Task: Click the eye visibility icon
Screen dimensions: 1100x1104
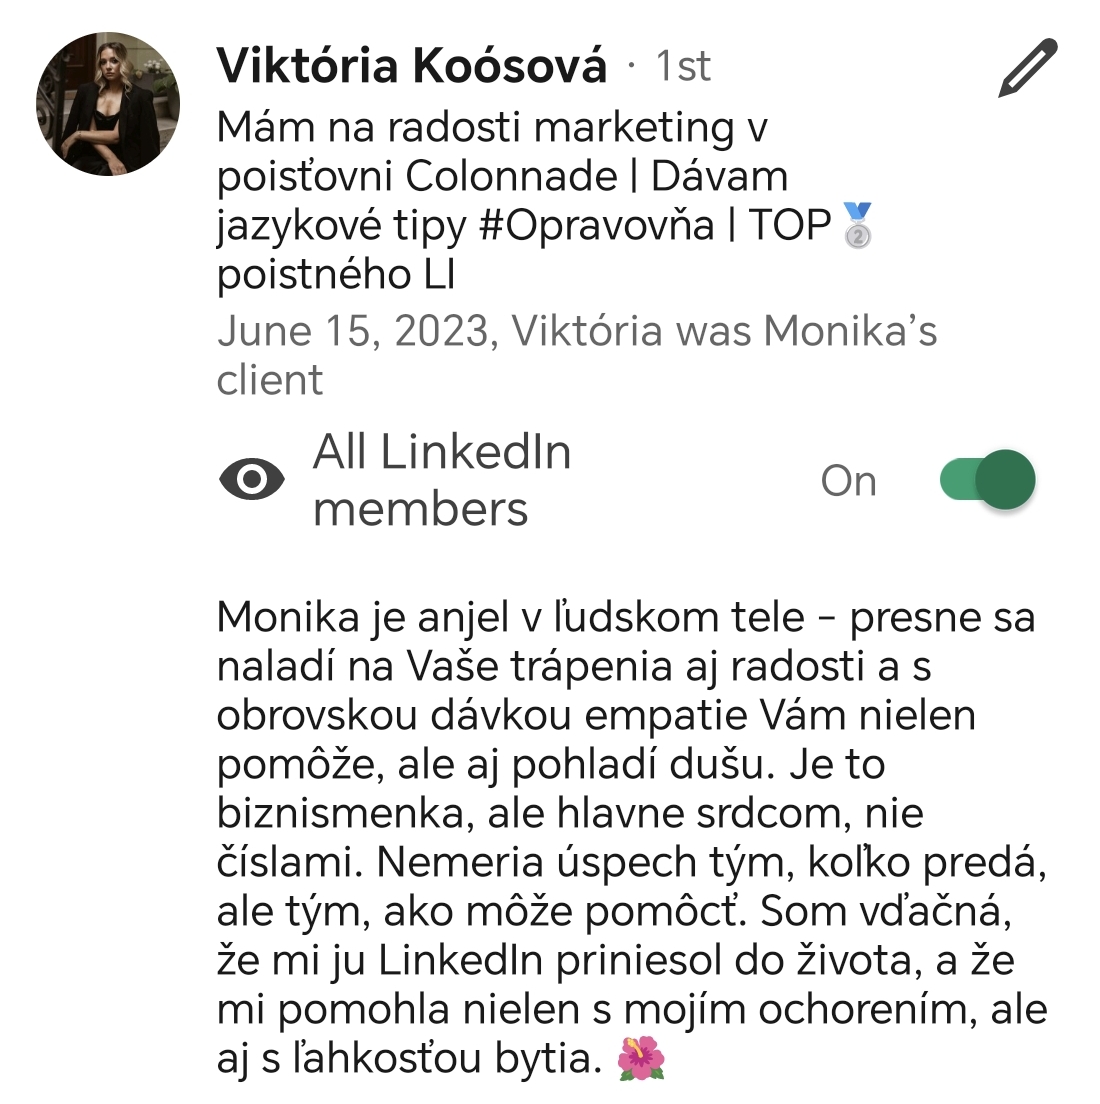Action: 251,479
